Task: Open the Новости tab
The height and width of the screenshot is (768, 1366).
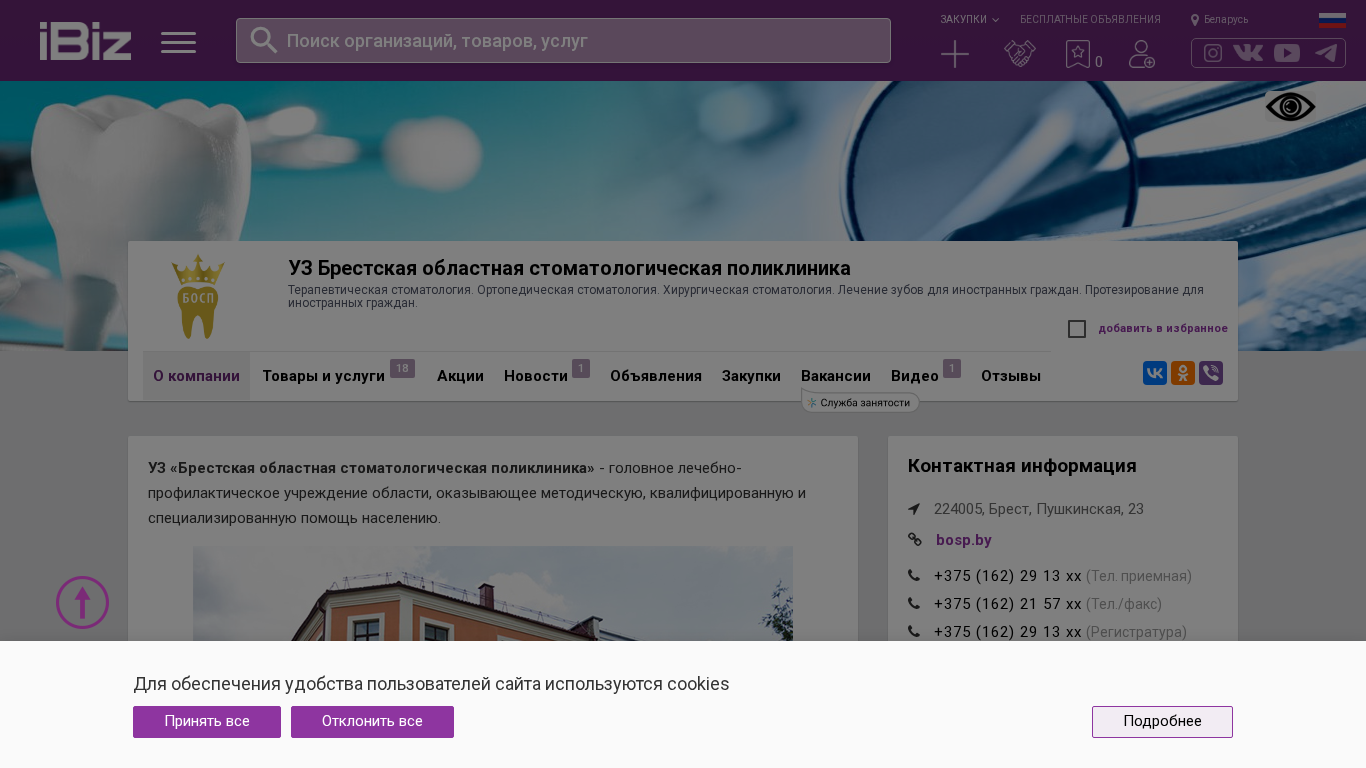Action: (536, 376)
